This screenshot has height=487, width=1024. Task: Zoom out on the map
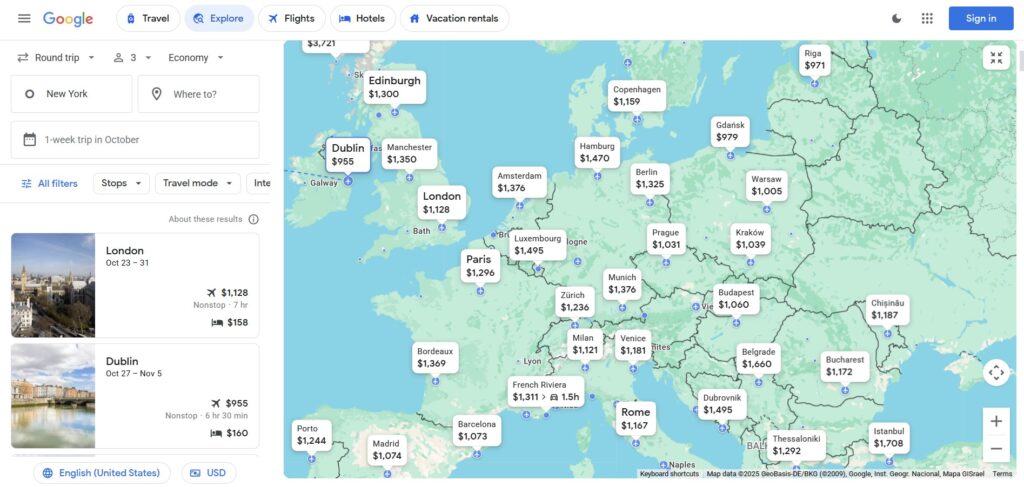996,448
